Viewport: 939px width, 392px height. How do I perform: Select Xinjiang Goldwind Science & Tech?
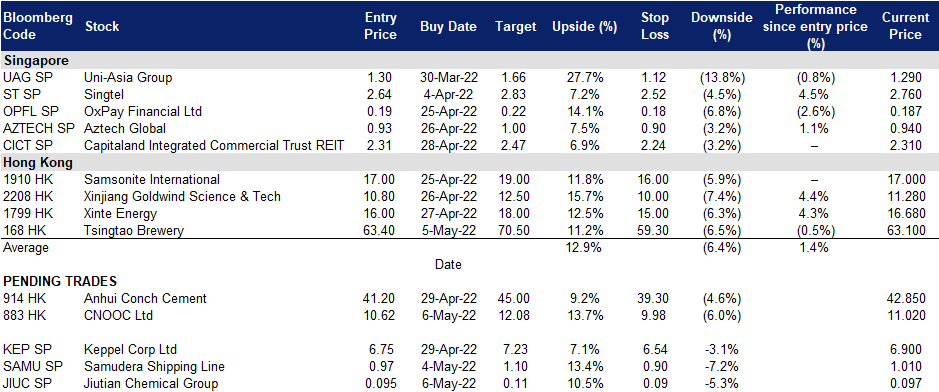pyautogui.click(x=183, y=196)
